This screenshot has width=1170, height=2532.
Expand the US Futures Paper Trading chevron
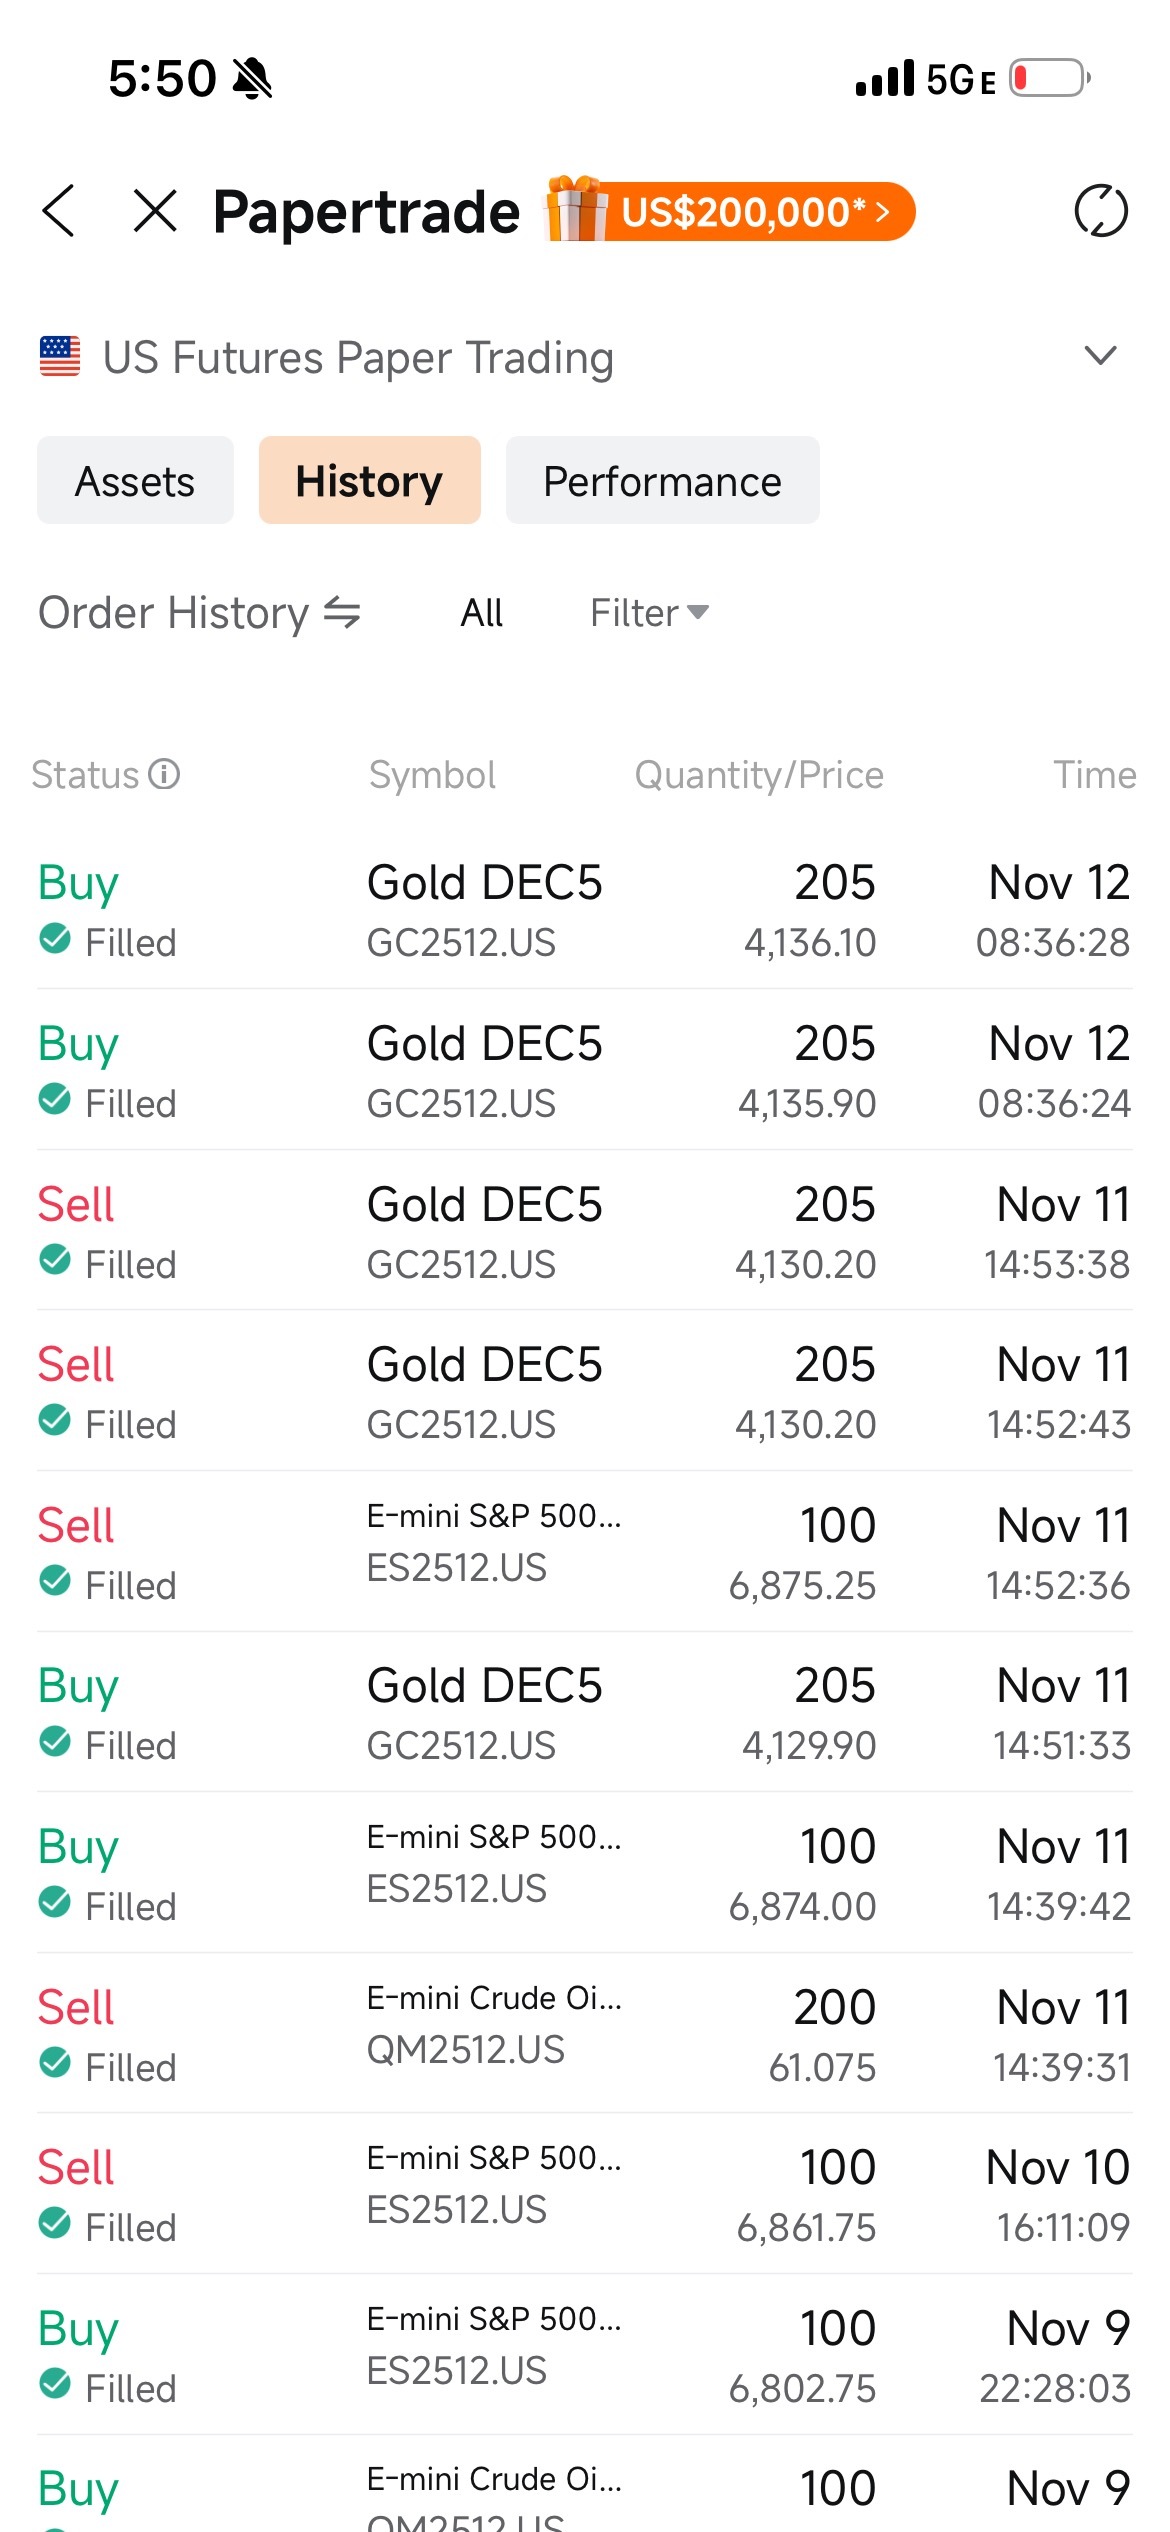1100,356
